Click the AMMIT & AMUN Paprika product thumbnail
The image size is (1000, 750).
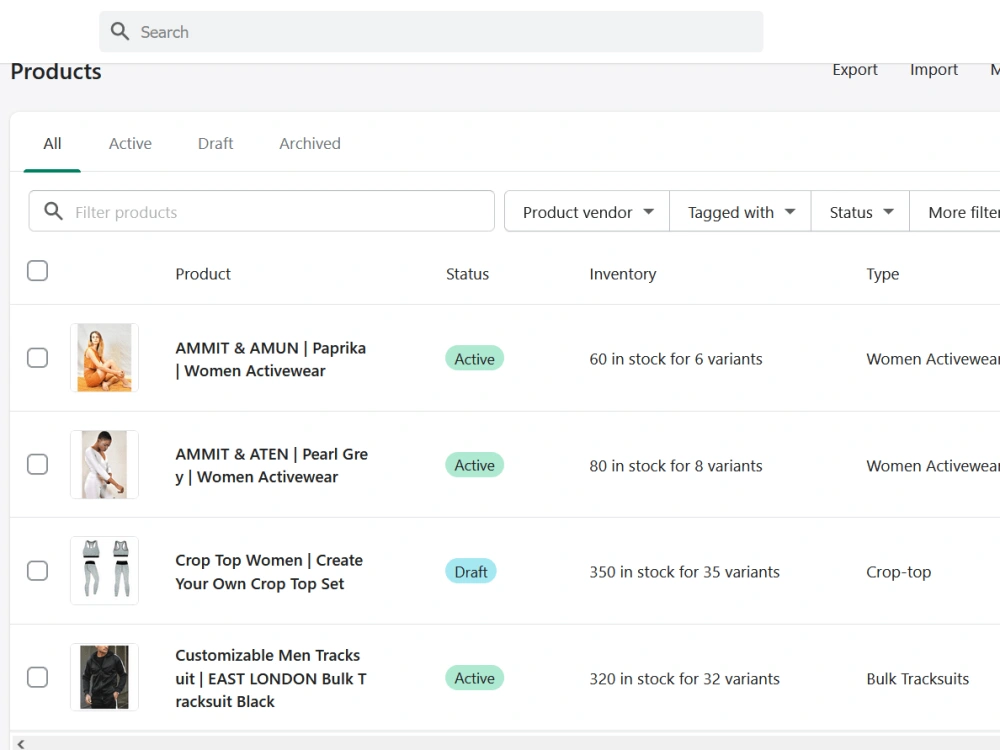coord(104,357)
